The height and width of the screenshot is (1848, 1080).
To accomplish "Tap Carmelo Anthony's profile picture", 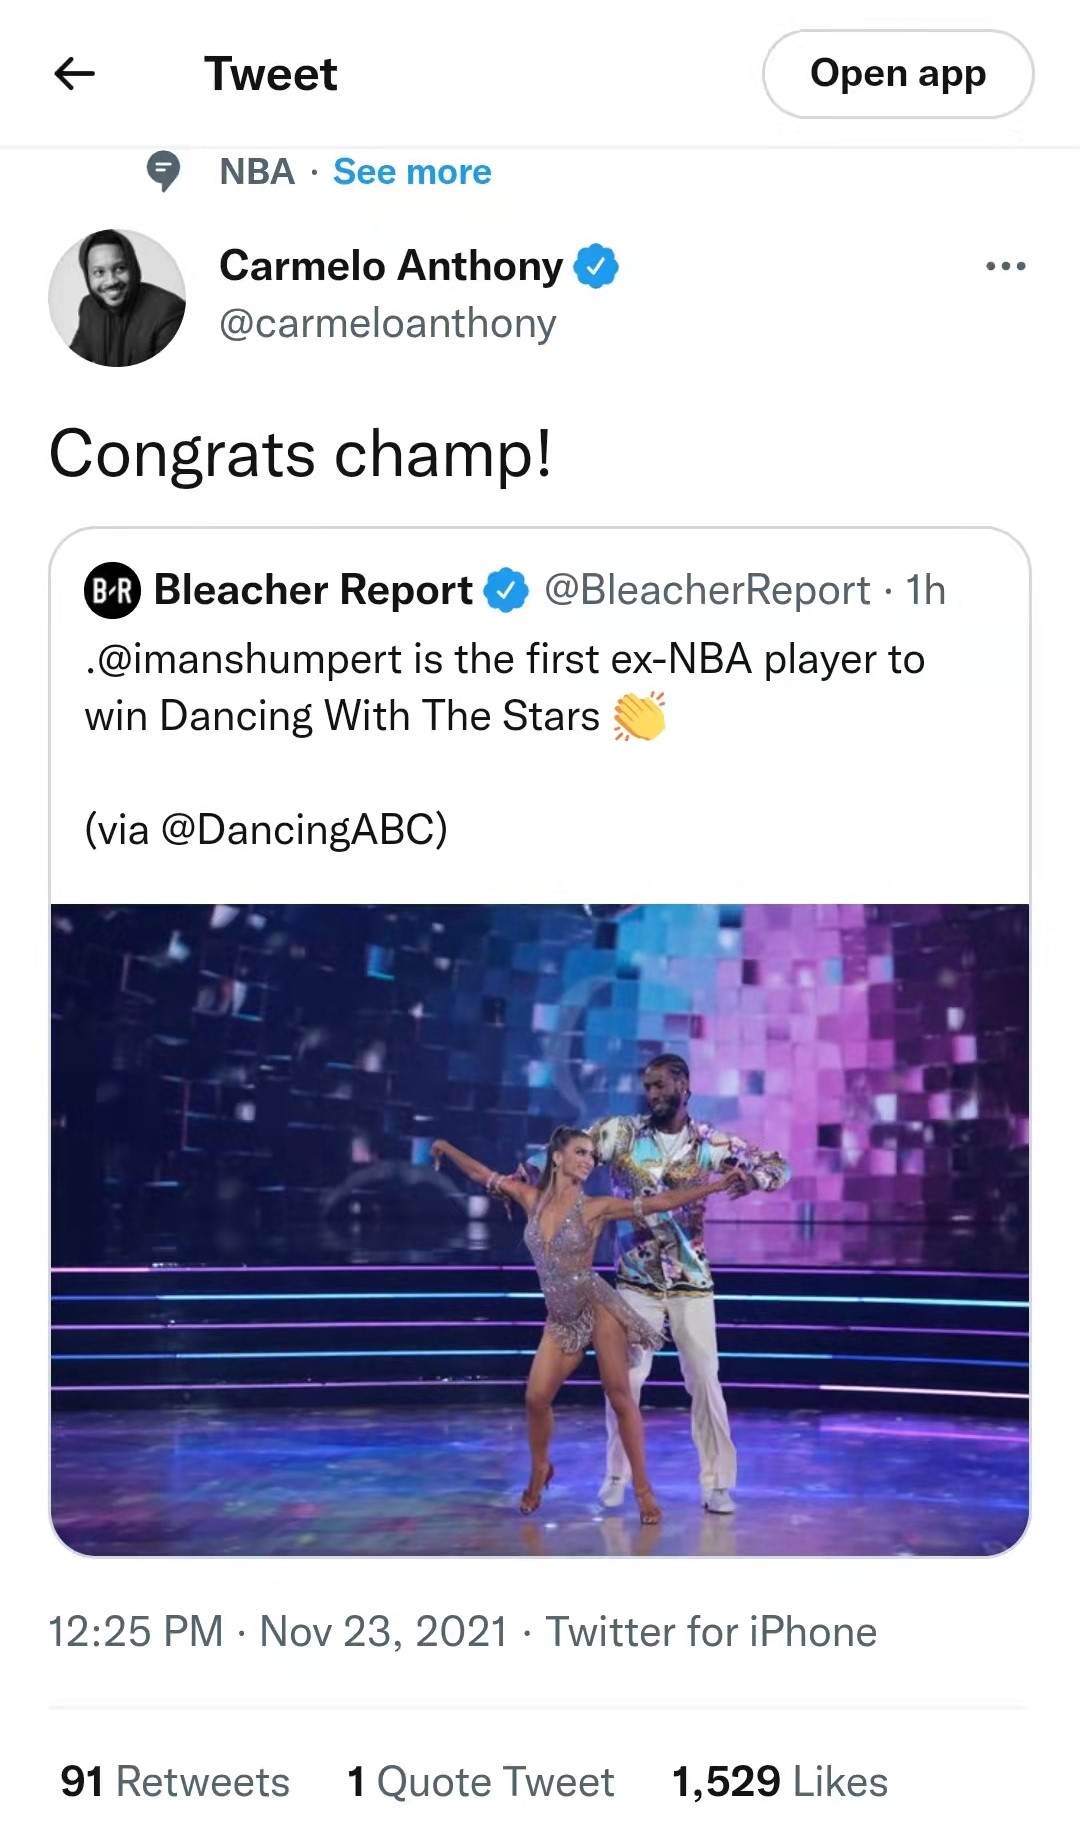I will tap(117, 298).
